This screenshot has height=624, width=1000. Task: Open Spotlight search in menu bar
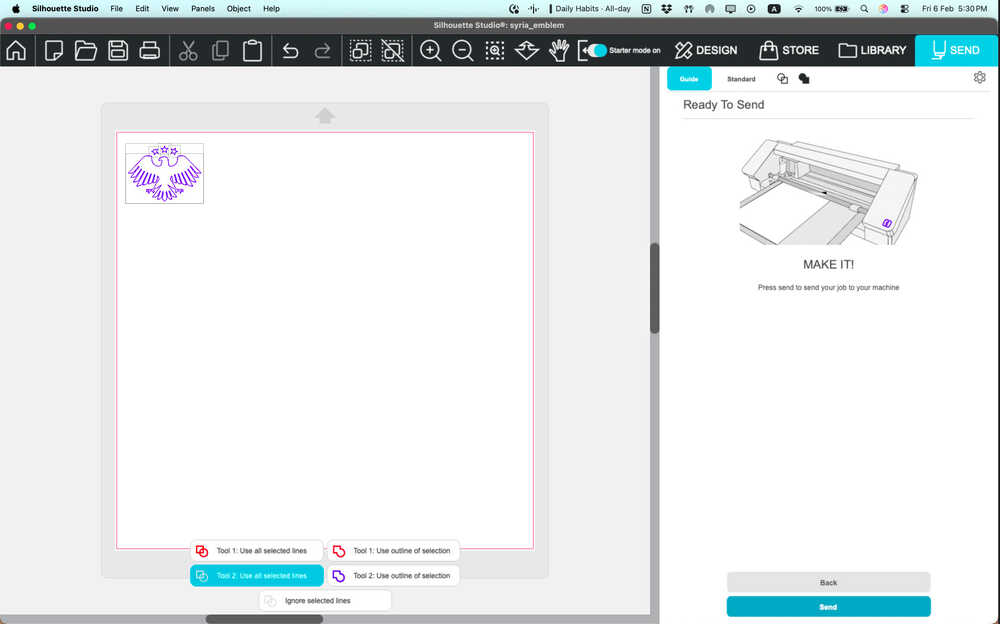pos(864,9)
